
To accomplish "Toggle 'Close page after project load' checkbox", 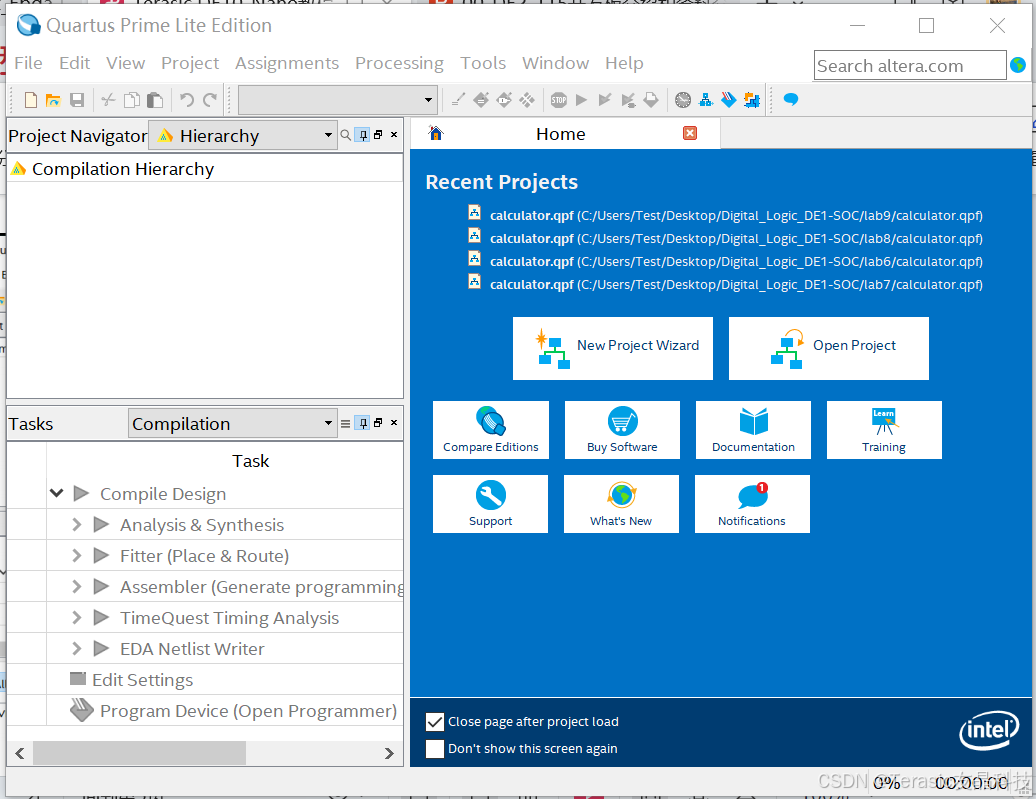I will click(435, 722).
